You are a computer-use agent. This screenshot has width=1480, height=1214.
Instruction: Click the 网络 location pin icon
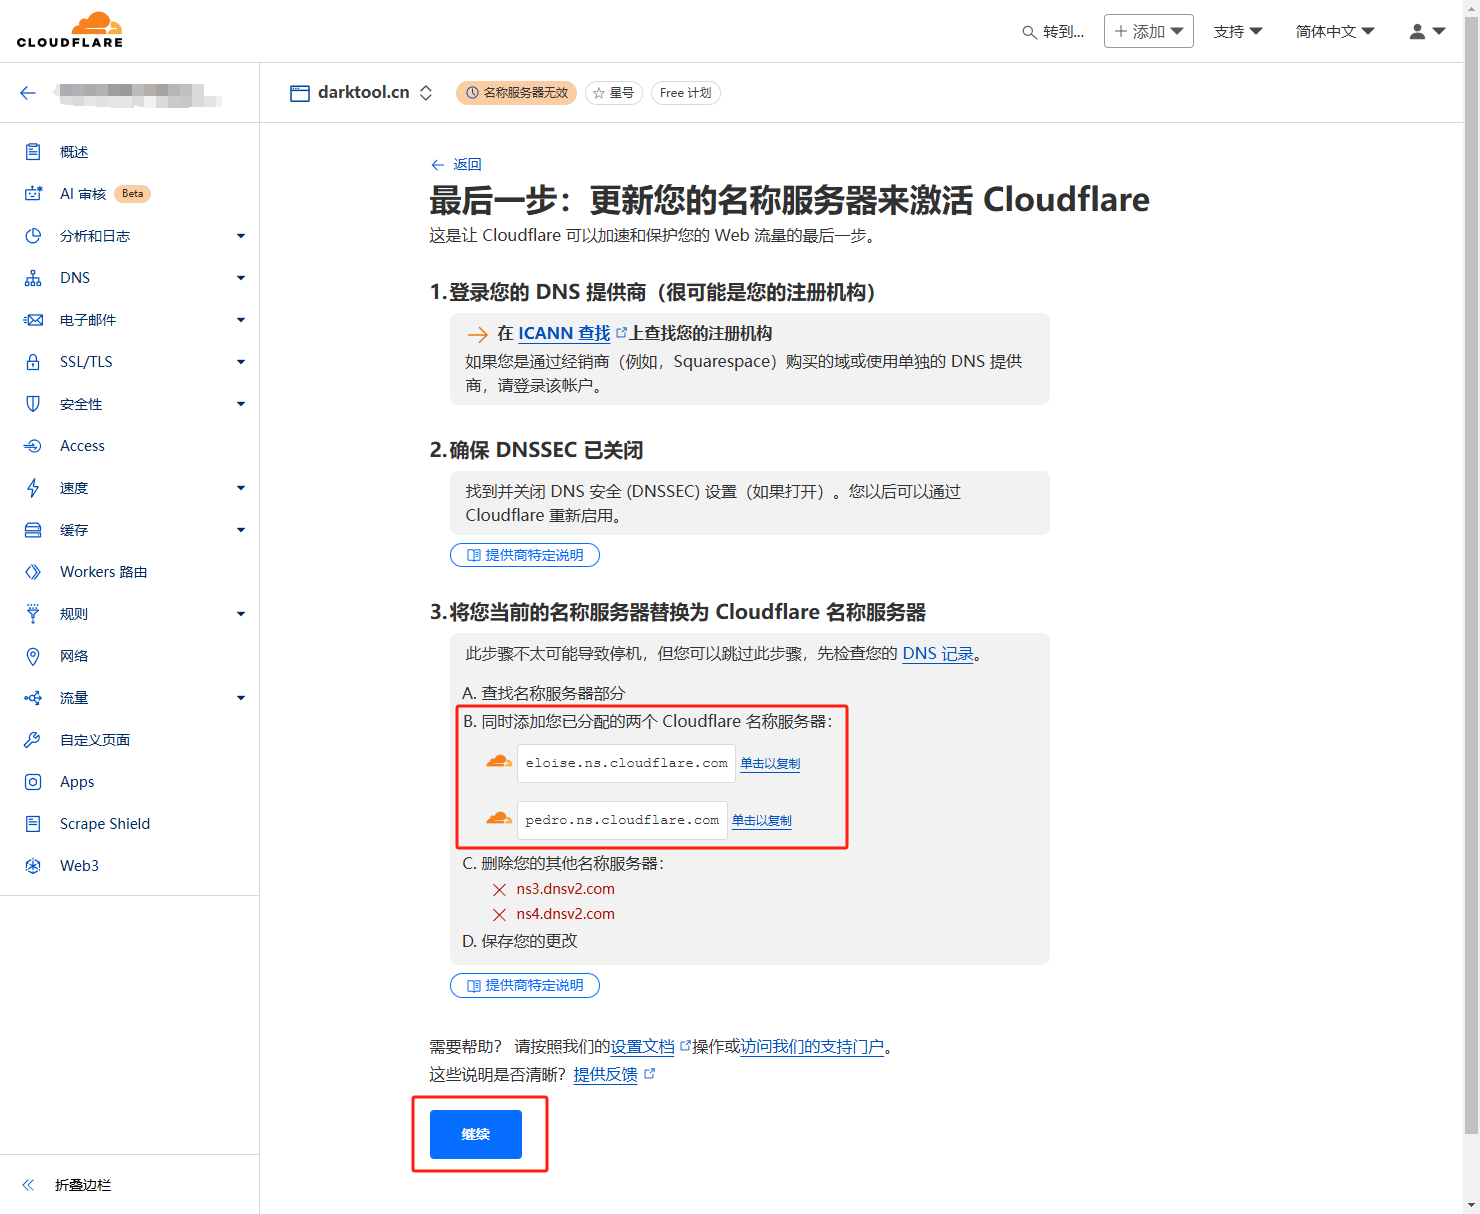pyautogui.click(x=33, y=656)
